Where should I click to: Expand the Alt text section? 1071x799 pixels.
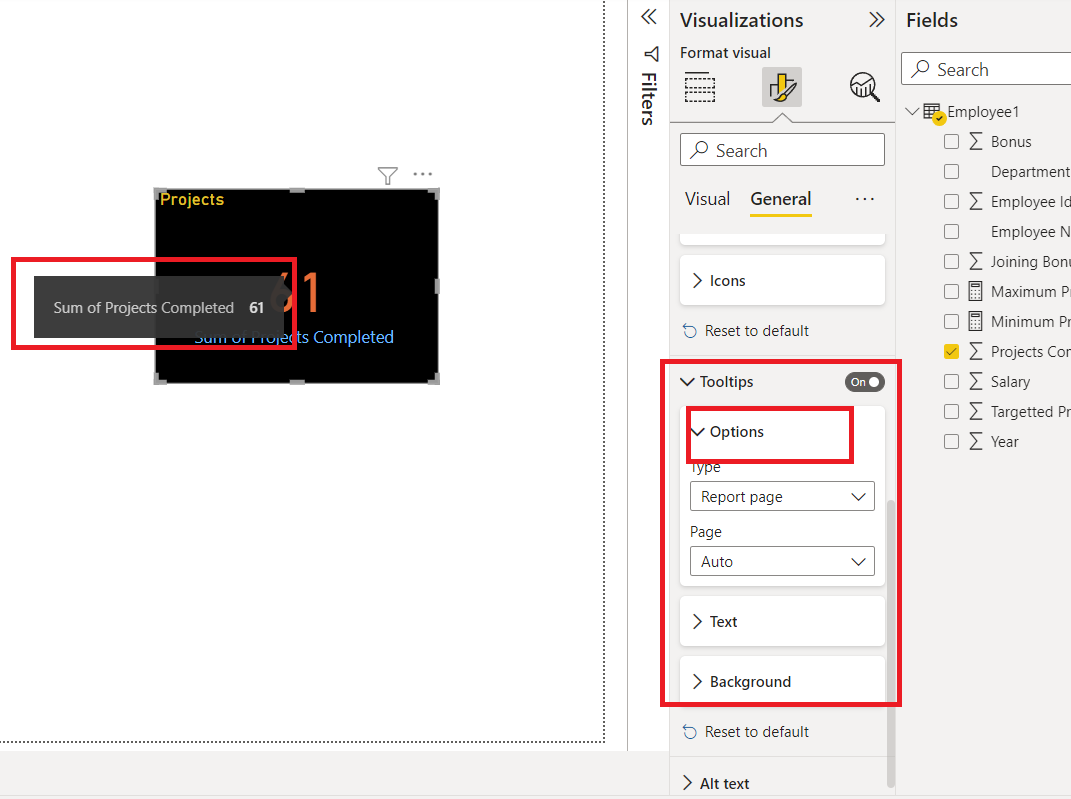tap(715, 783)
